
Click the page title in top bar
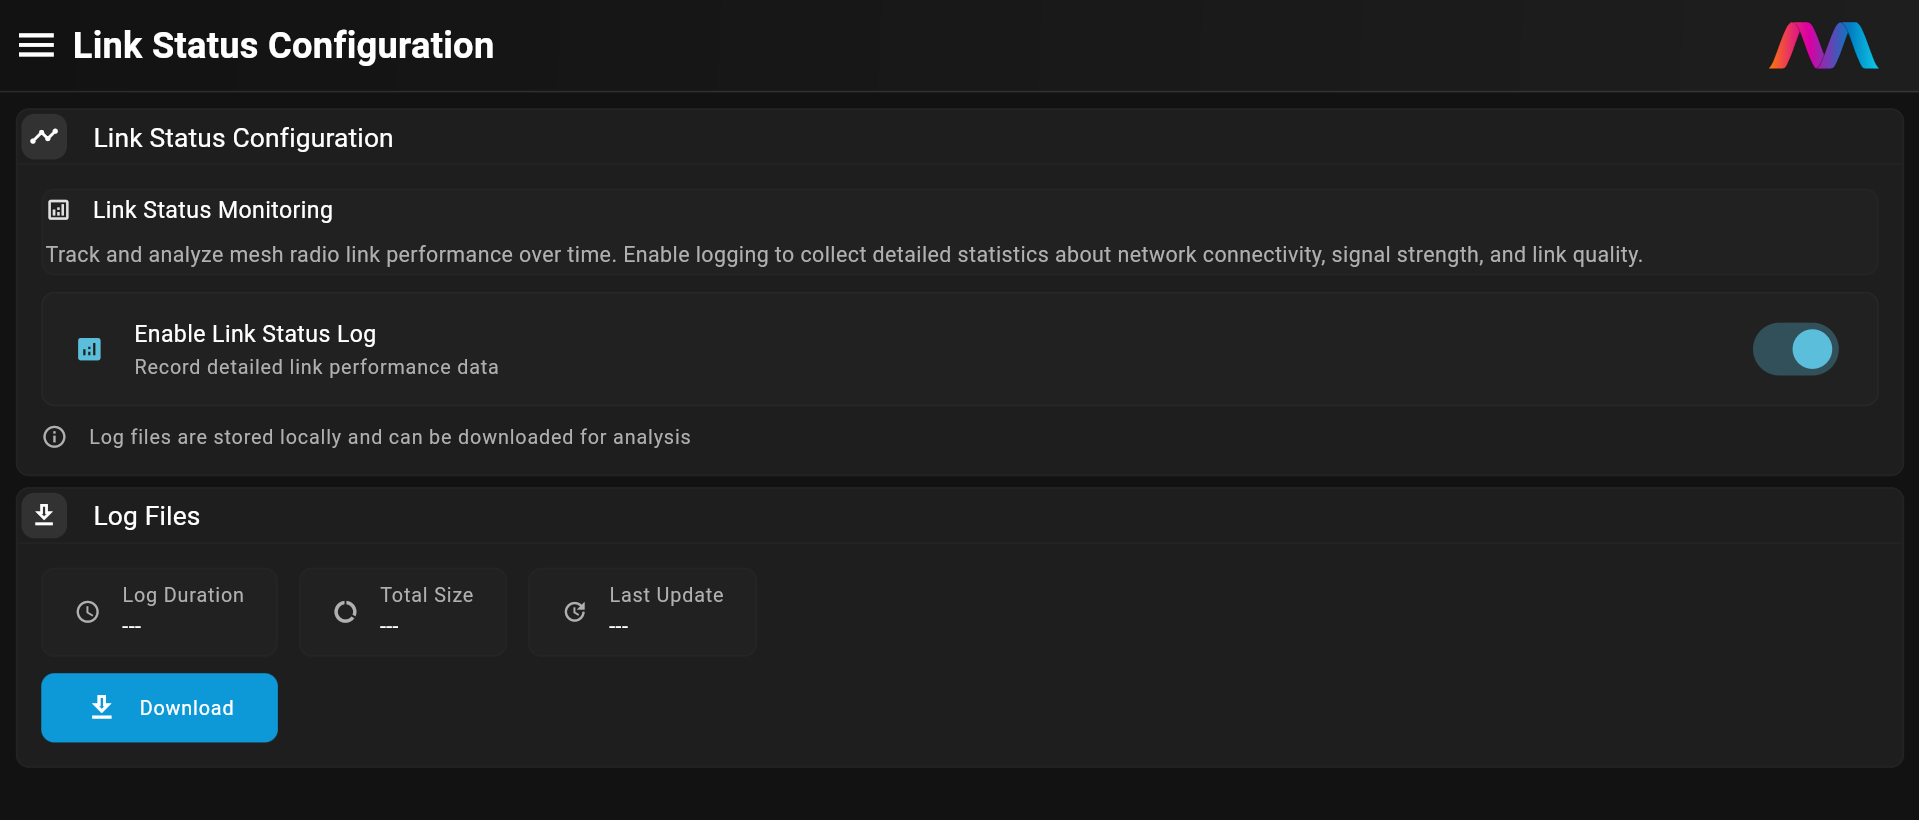283,46
